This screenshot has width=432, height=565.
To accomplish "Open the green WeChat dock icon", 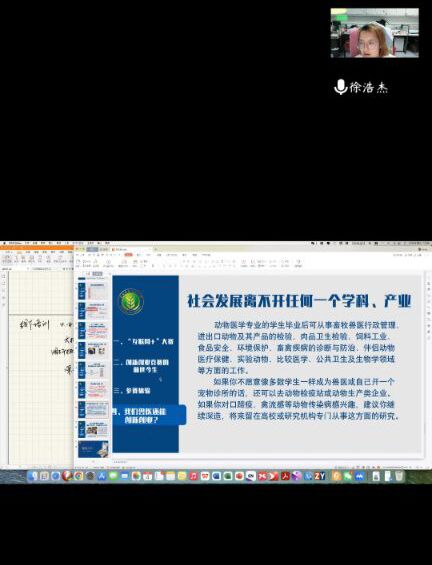I will 348,476.
